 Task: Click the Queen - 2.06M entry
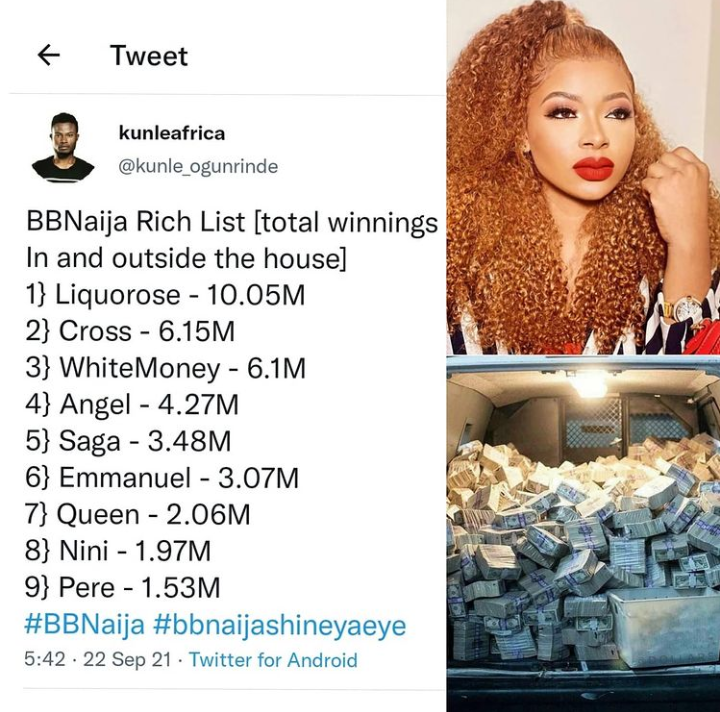tap(138, 515)
